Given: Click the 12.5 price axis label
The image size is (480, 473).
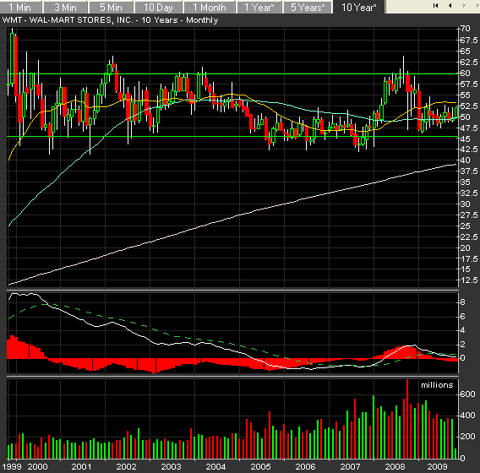Looking at the screenshot, I should [469, 280].
